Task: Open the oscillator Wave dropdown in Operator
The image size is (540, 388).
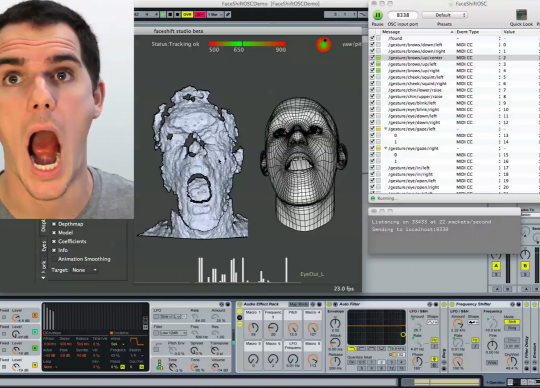Action: [x=117, y=344]
